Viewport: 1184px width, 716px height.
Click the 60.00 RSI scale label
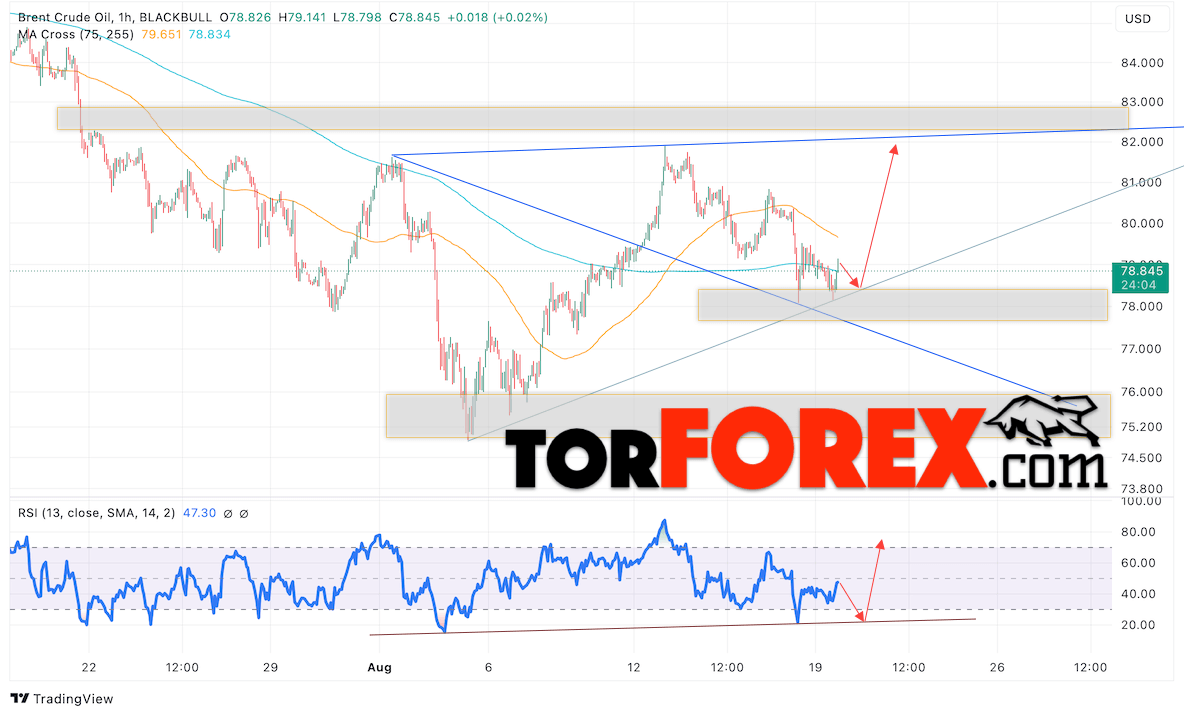coord(1138,563)
